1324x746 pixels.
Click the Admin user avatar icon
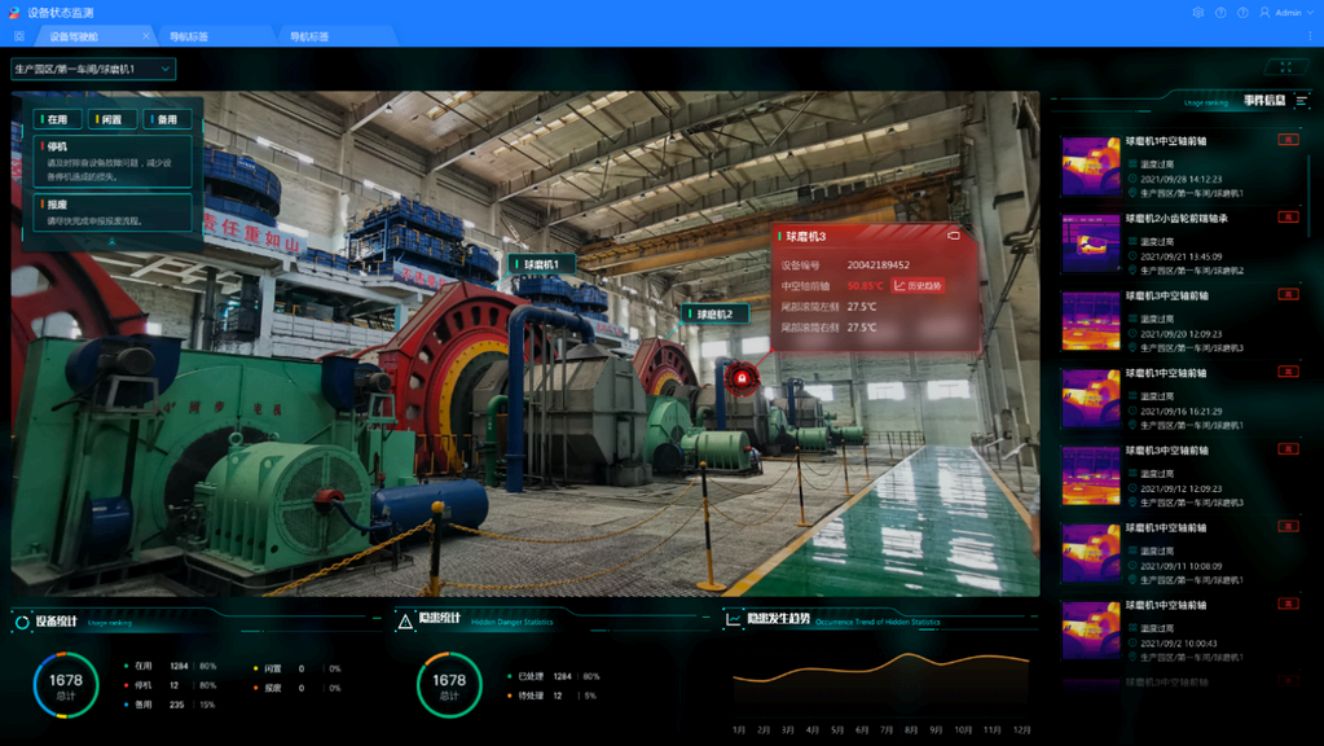[1265, 13]
